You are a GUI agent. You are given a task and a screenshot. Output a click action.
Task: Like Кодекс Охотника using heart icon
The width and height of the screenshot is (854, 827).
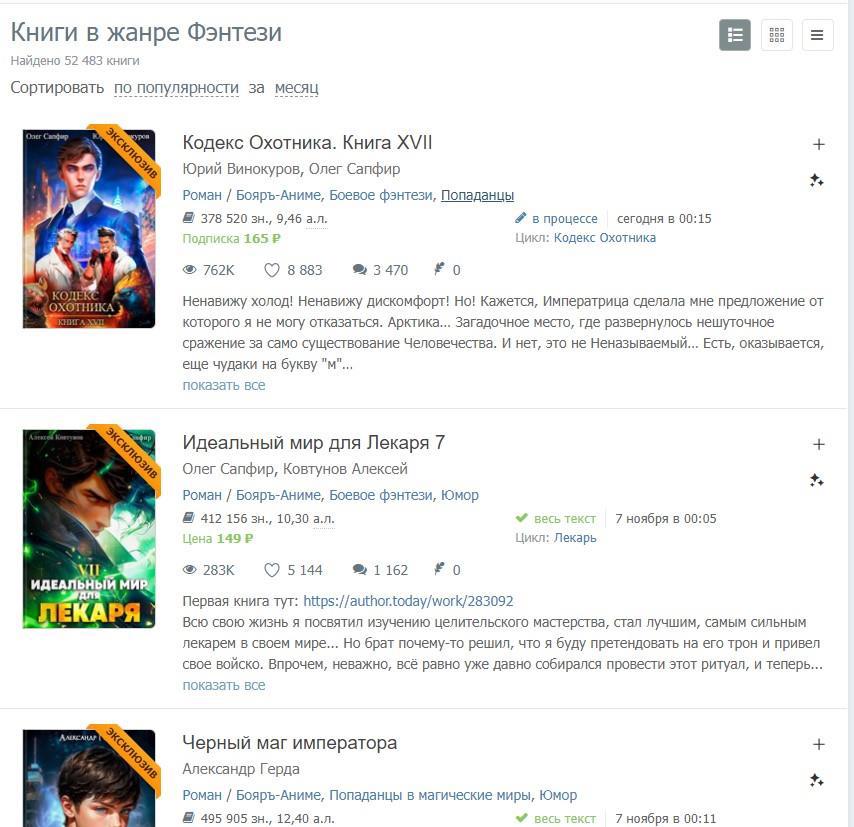click(x=272, y=270)
